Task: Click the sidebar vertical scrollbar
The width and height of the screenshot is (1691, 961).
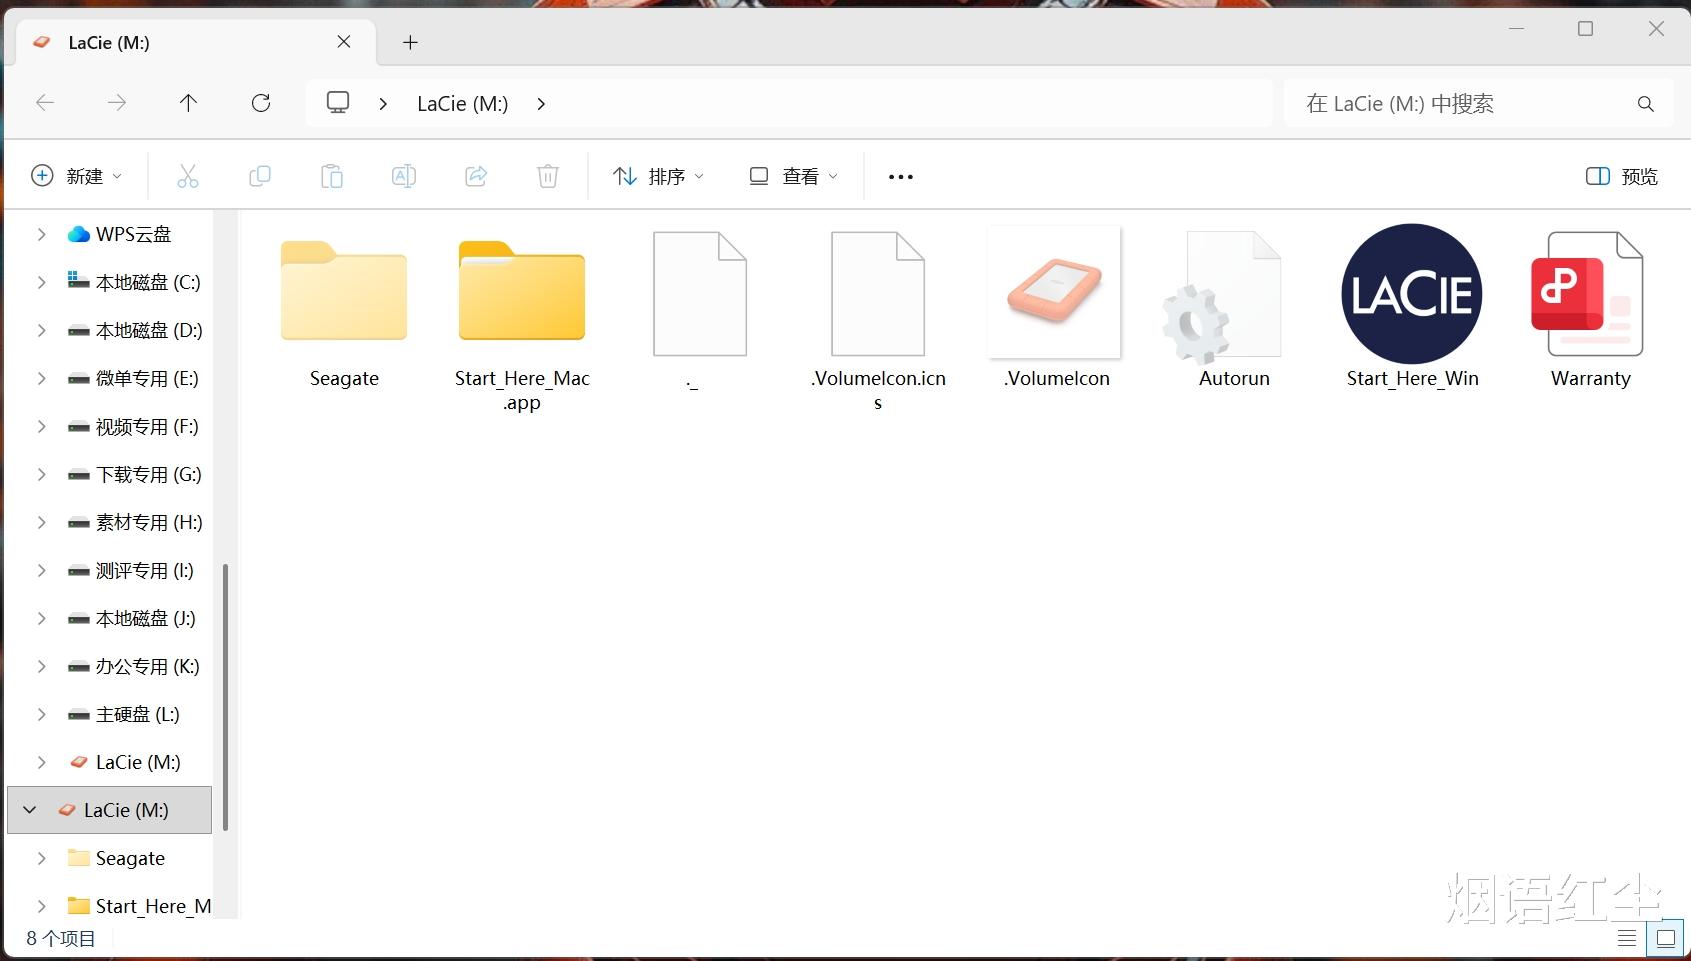Action: (225, 697)
